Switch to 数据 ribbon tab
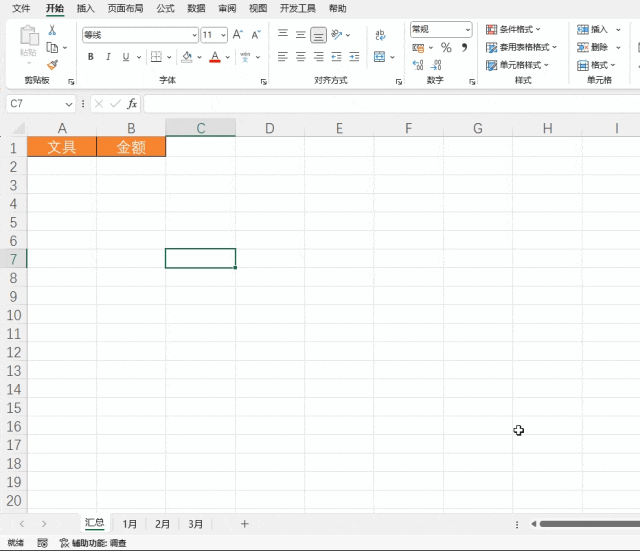The image size is (640, 551). [x=196, y=9]
